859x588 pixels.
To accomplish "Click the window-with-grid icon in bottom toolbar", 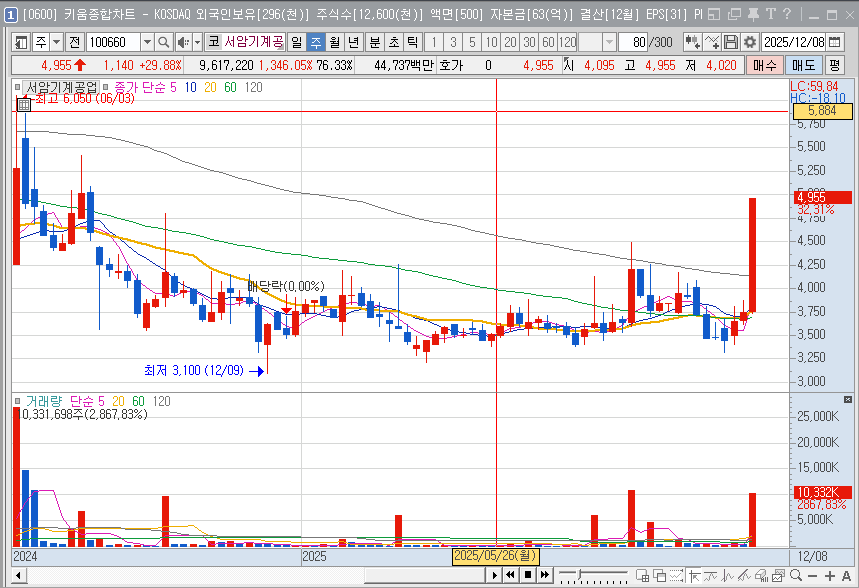I will tap(643, 575).
